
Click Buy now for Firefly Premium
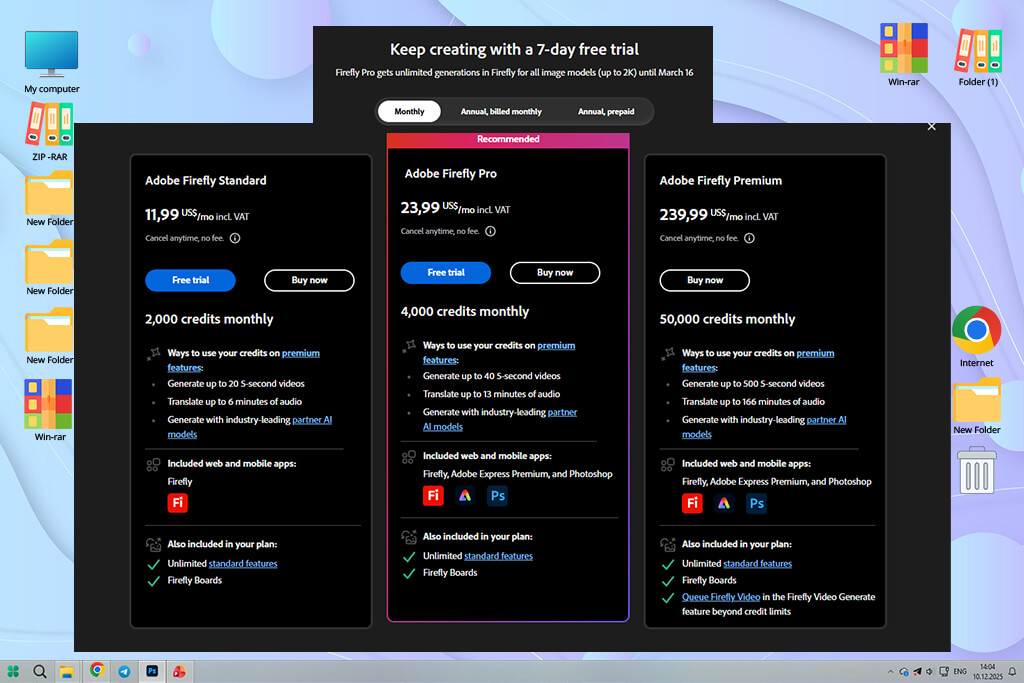(705, 280)
